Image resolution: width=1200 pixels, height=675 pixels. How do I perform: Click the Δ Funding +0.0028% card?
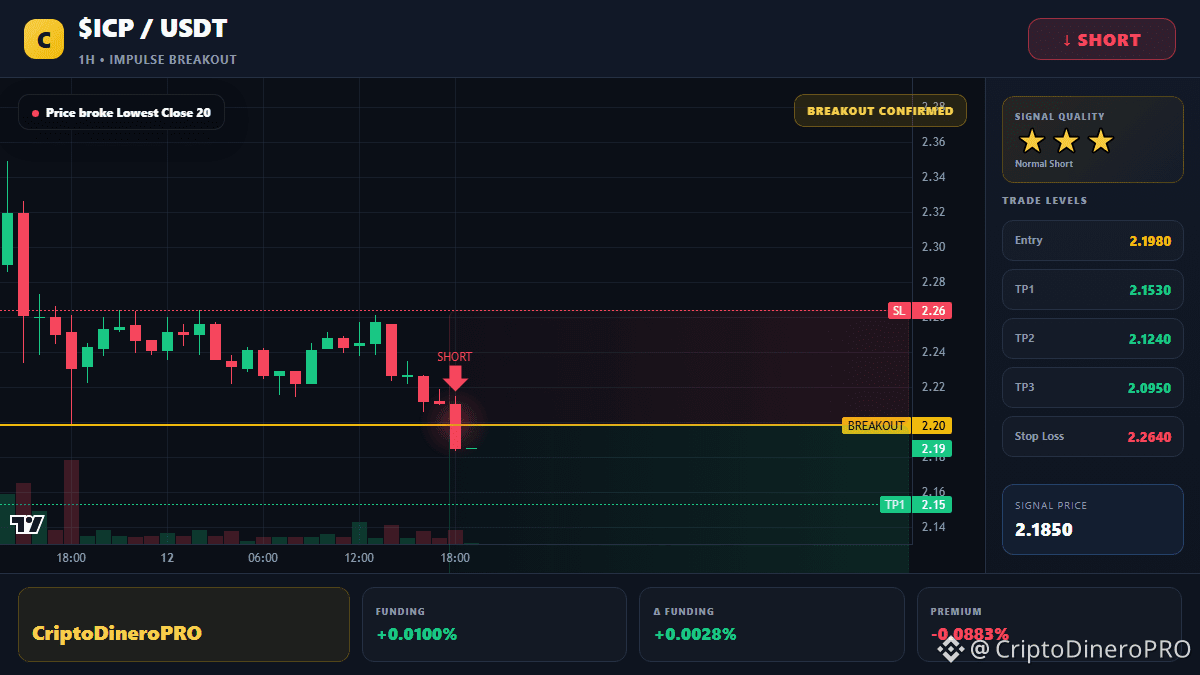pos(772,624)
